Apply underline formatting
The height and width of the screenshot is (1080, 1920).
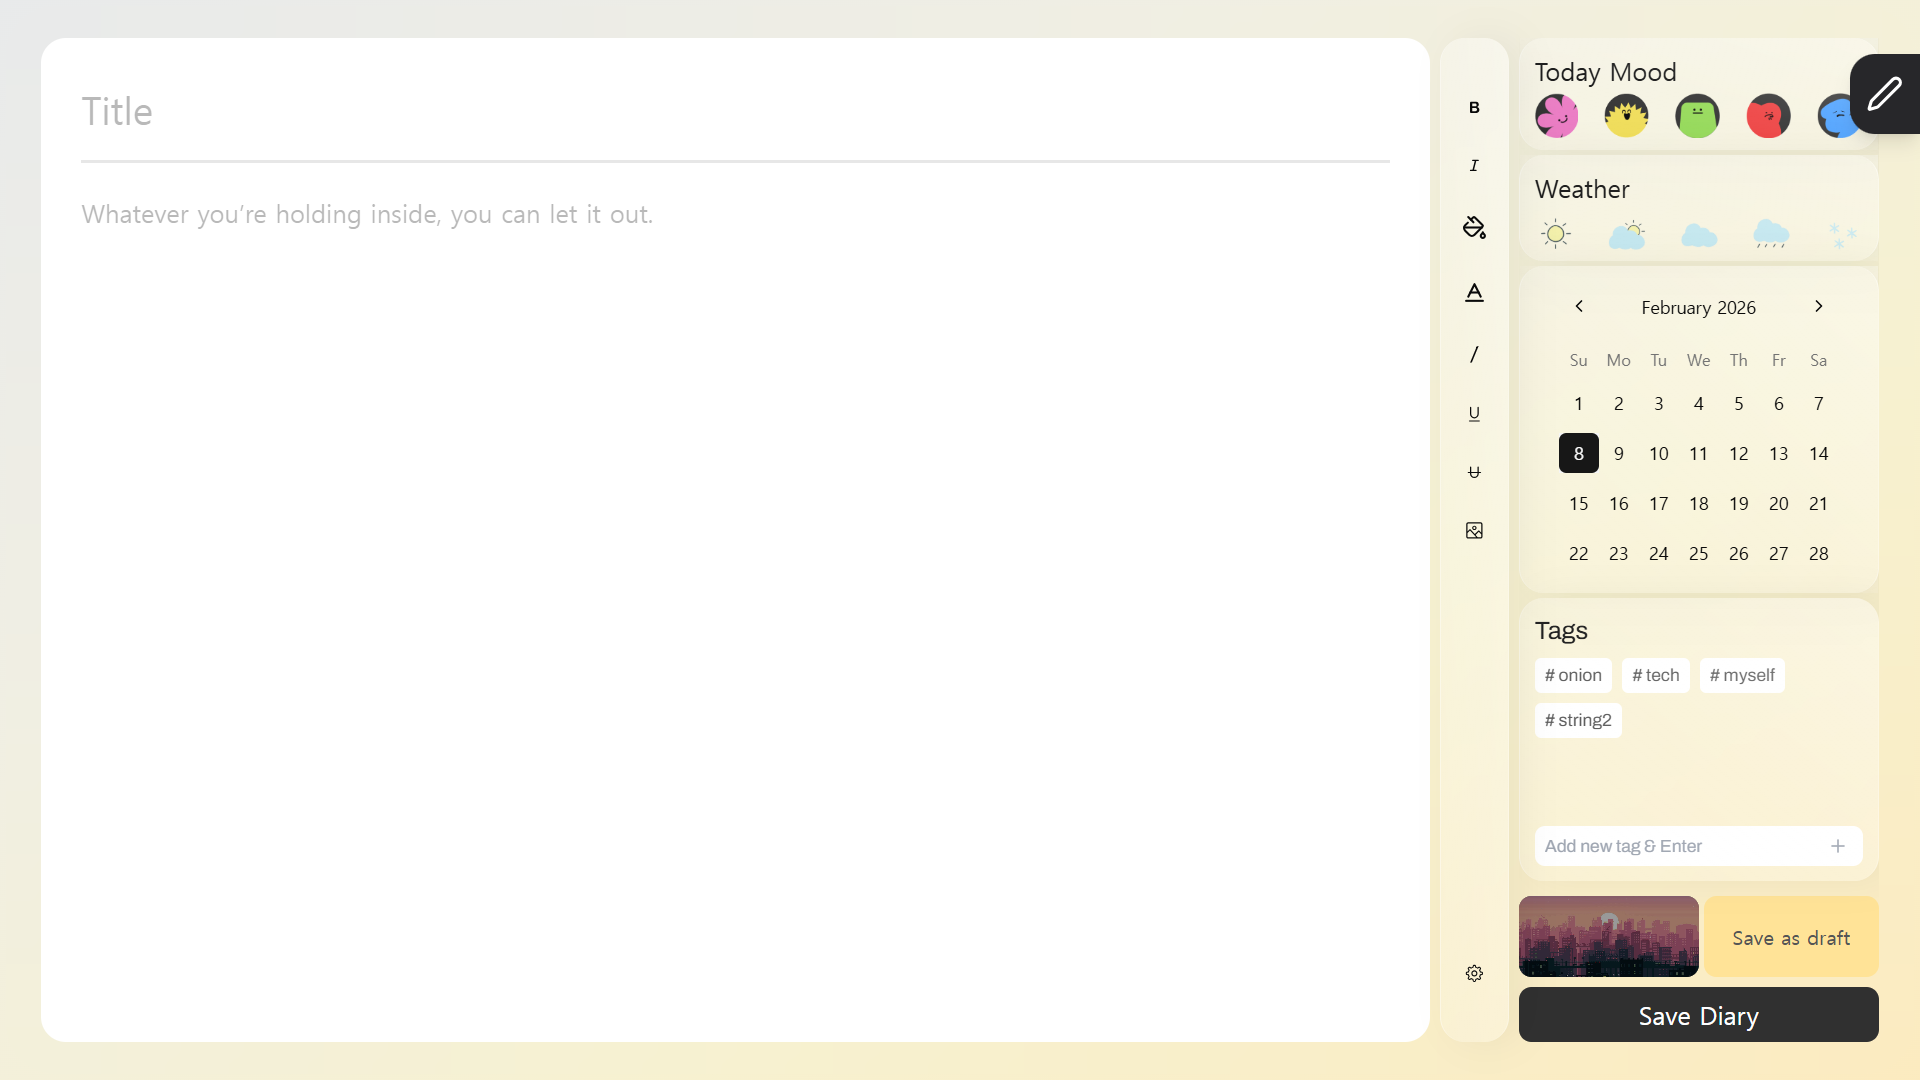coord(1474,414)
